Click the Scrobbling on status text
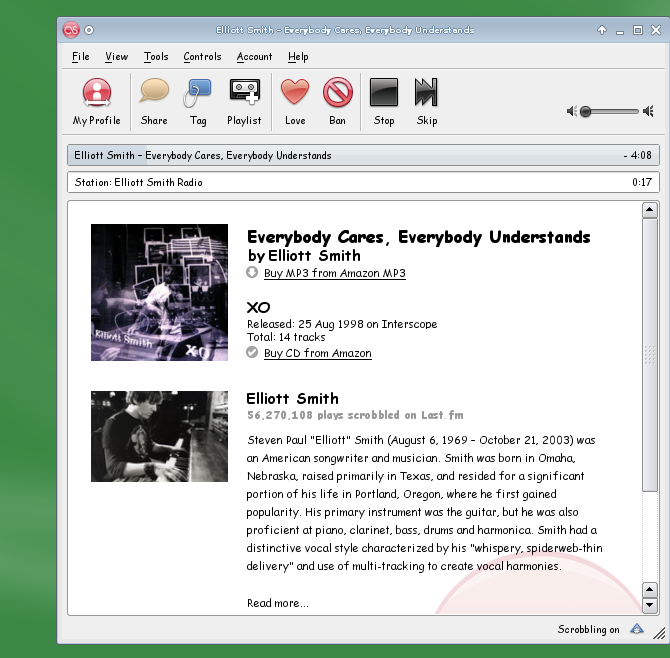Screen dimensions: 670x658 point(588,629)
